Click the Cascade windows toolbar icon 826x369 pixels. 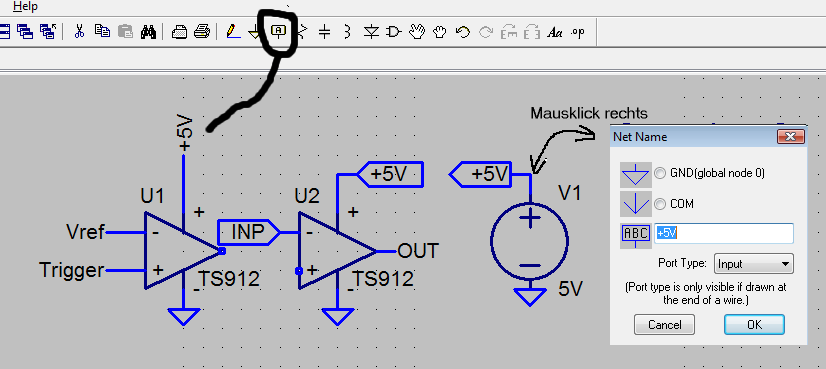[x=24, y=32]
